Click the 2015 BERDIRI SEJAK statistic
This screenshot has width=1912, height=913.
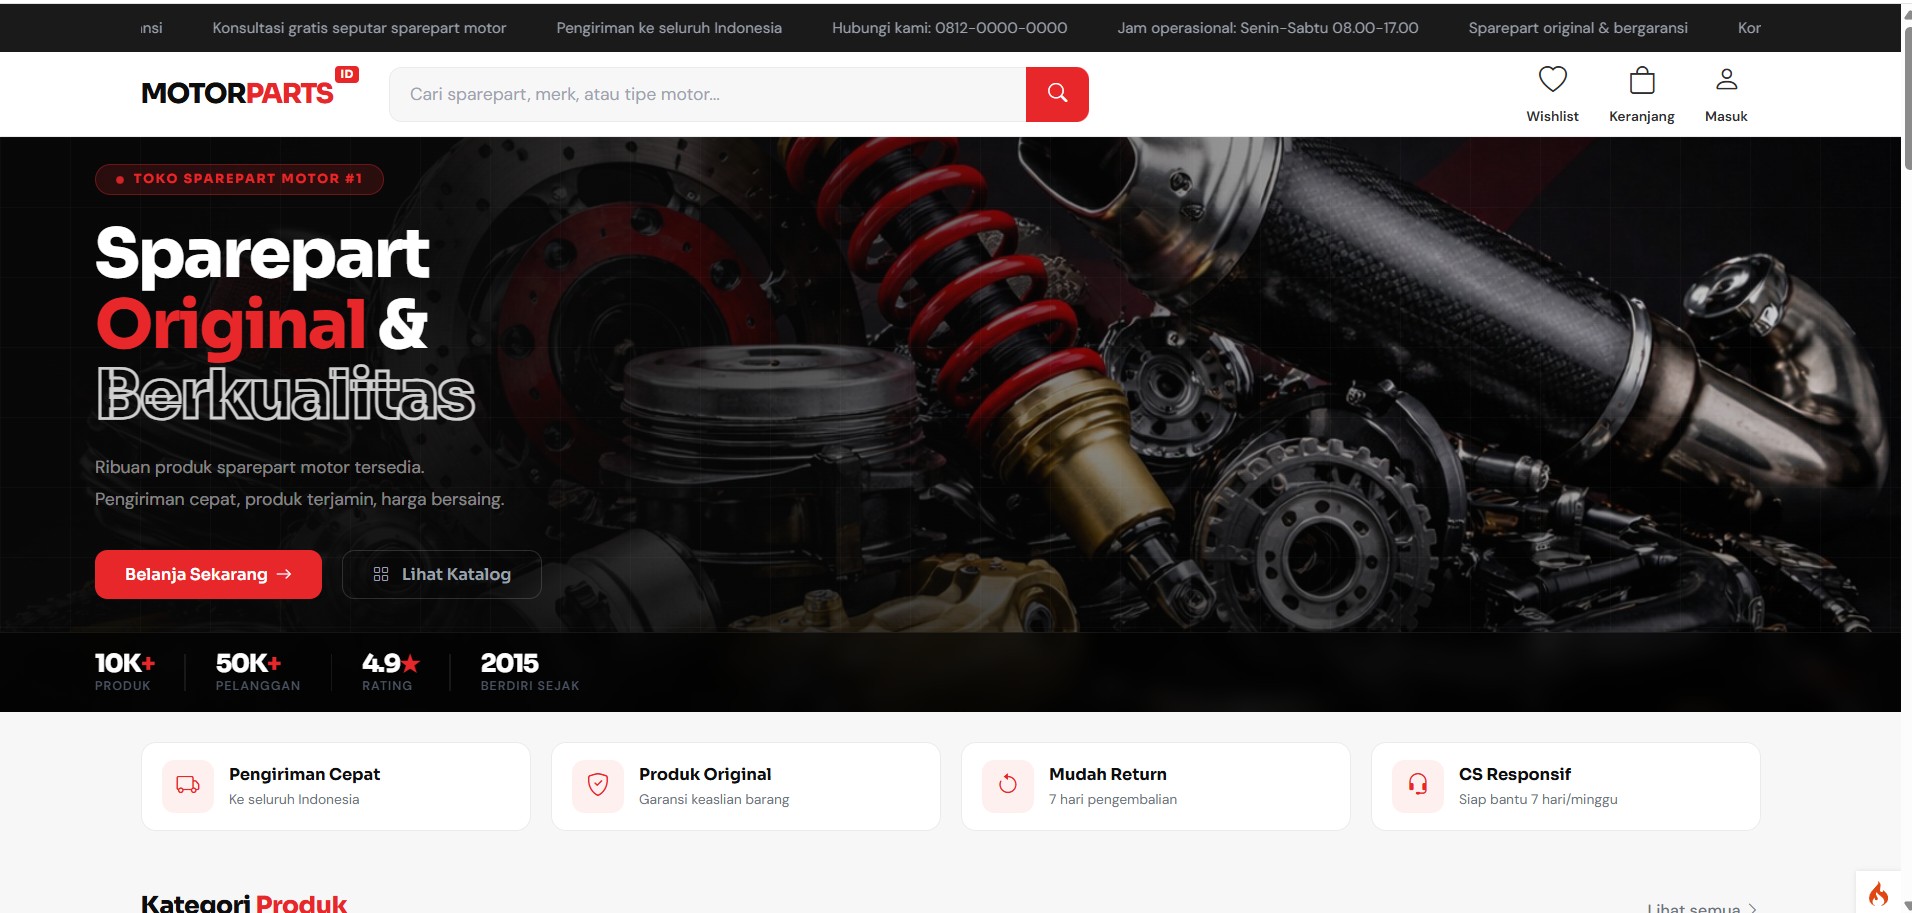click(x=530, y=672)
